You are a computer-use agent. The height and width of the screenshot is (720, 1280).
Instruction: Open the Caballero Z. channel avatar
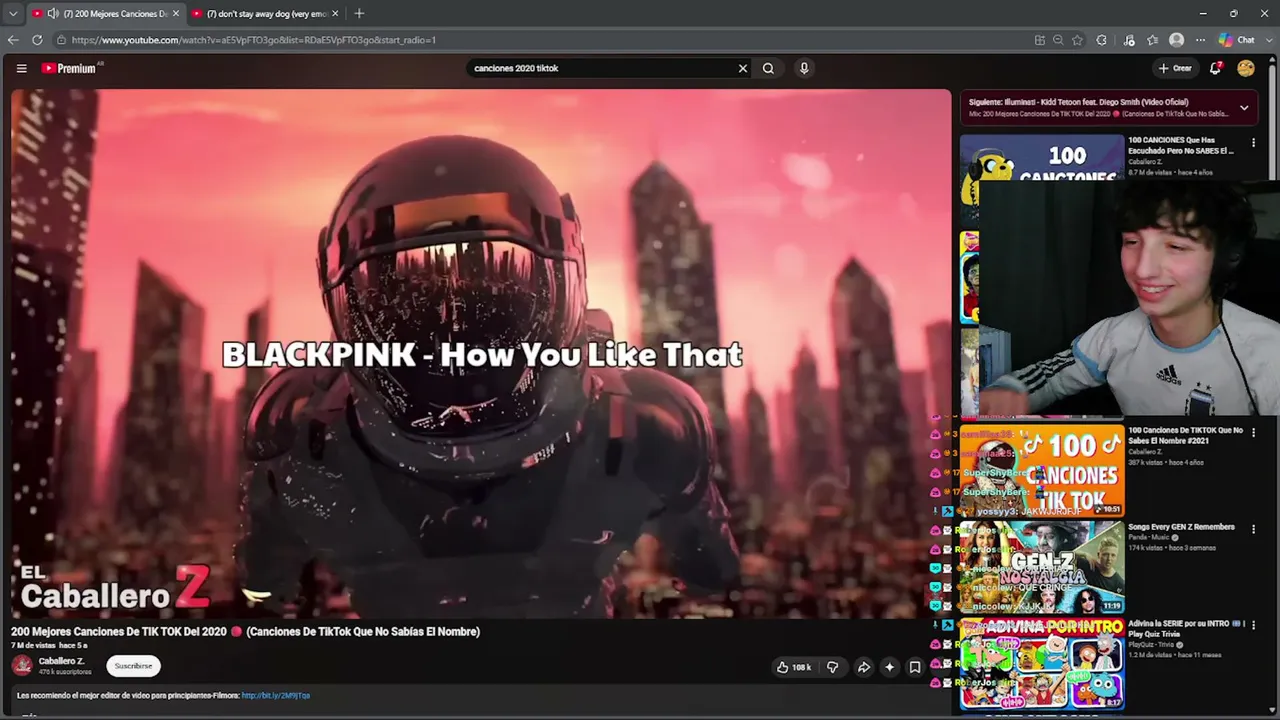[x=22, y=666]
